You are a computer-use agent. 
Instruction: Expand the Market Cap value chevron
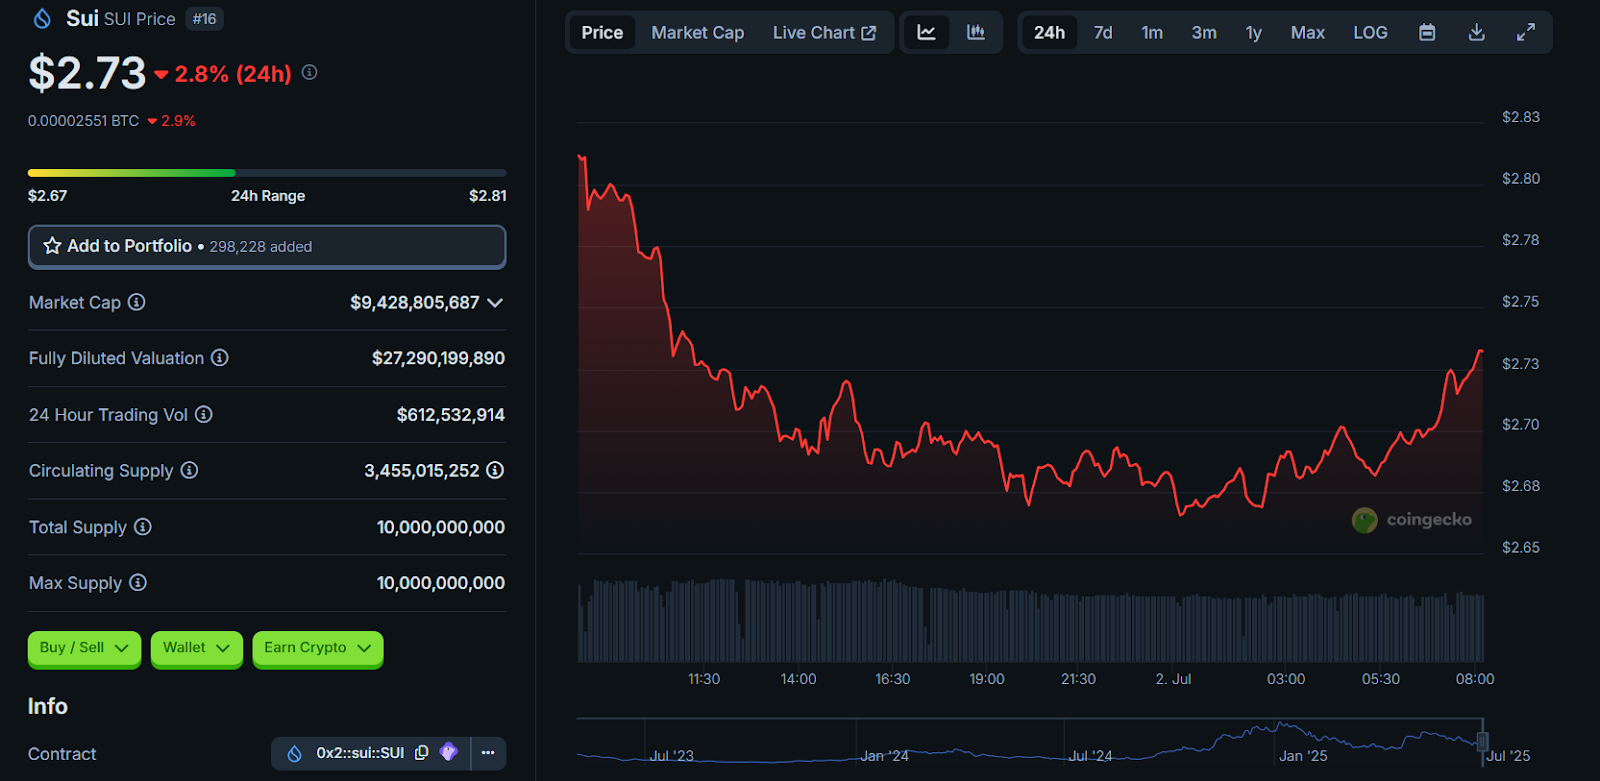click(x=495, y=302)
